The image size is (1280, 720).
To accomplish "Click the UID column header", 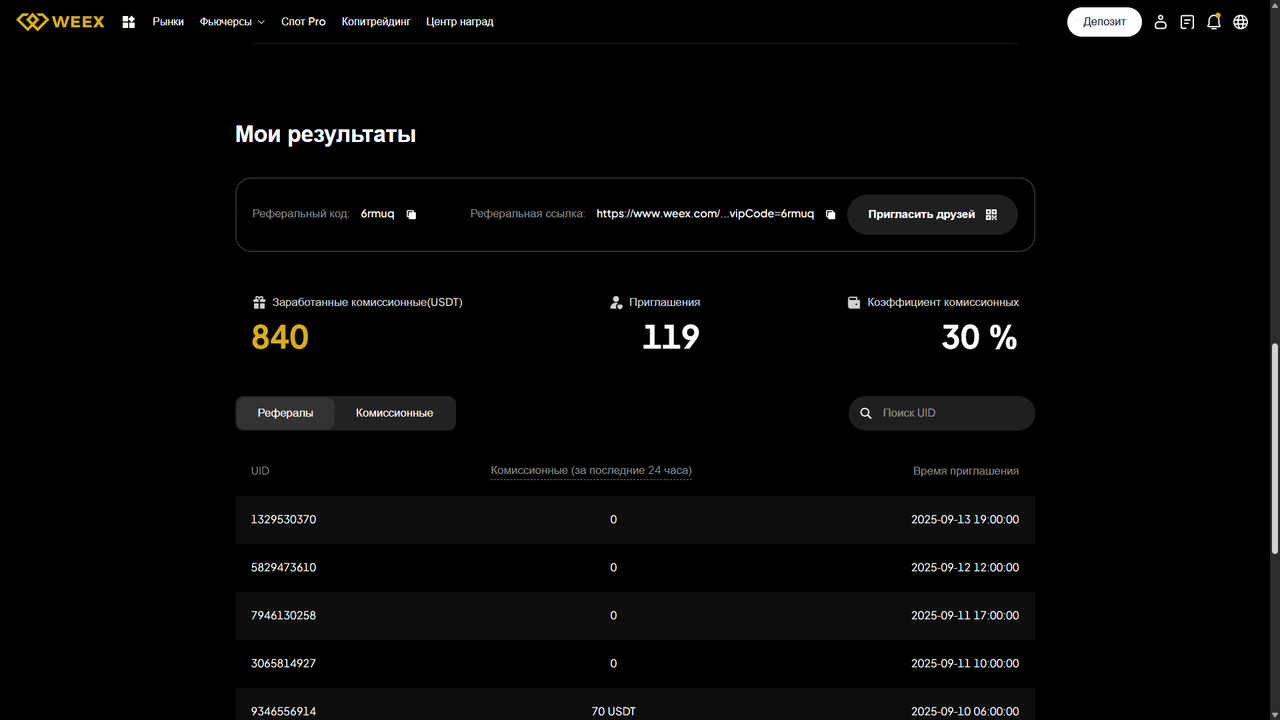I will [x=260, y=471].
